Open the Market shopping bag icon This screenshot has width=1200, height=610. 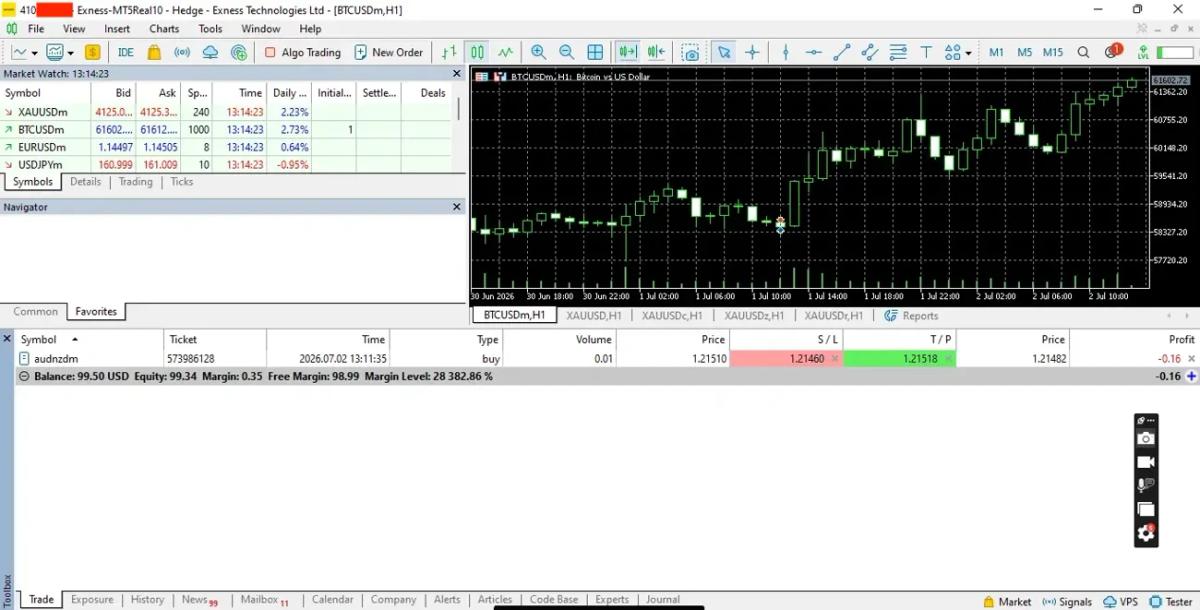pos(154,52)
